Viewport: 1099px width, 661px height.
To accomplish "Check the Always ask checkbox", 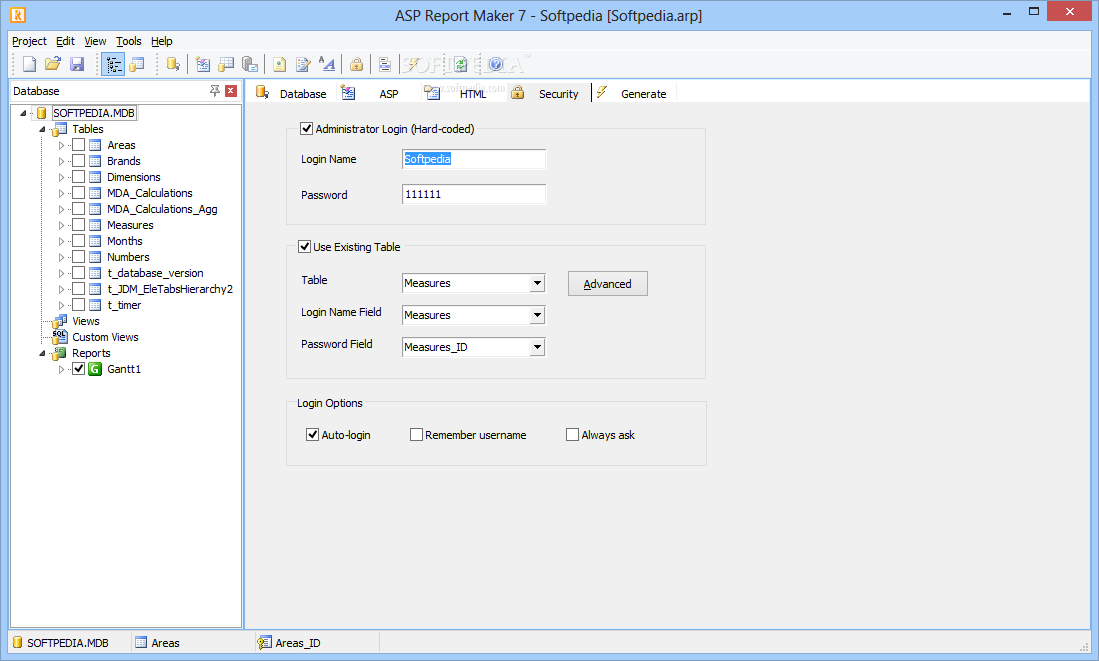I will point(573,435).
